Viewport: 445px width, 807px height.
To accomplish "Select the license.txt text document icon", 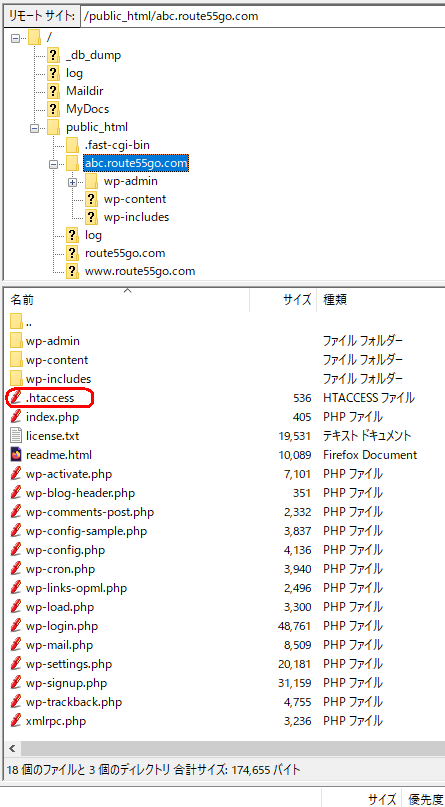I will 16,436.
